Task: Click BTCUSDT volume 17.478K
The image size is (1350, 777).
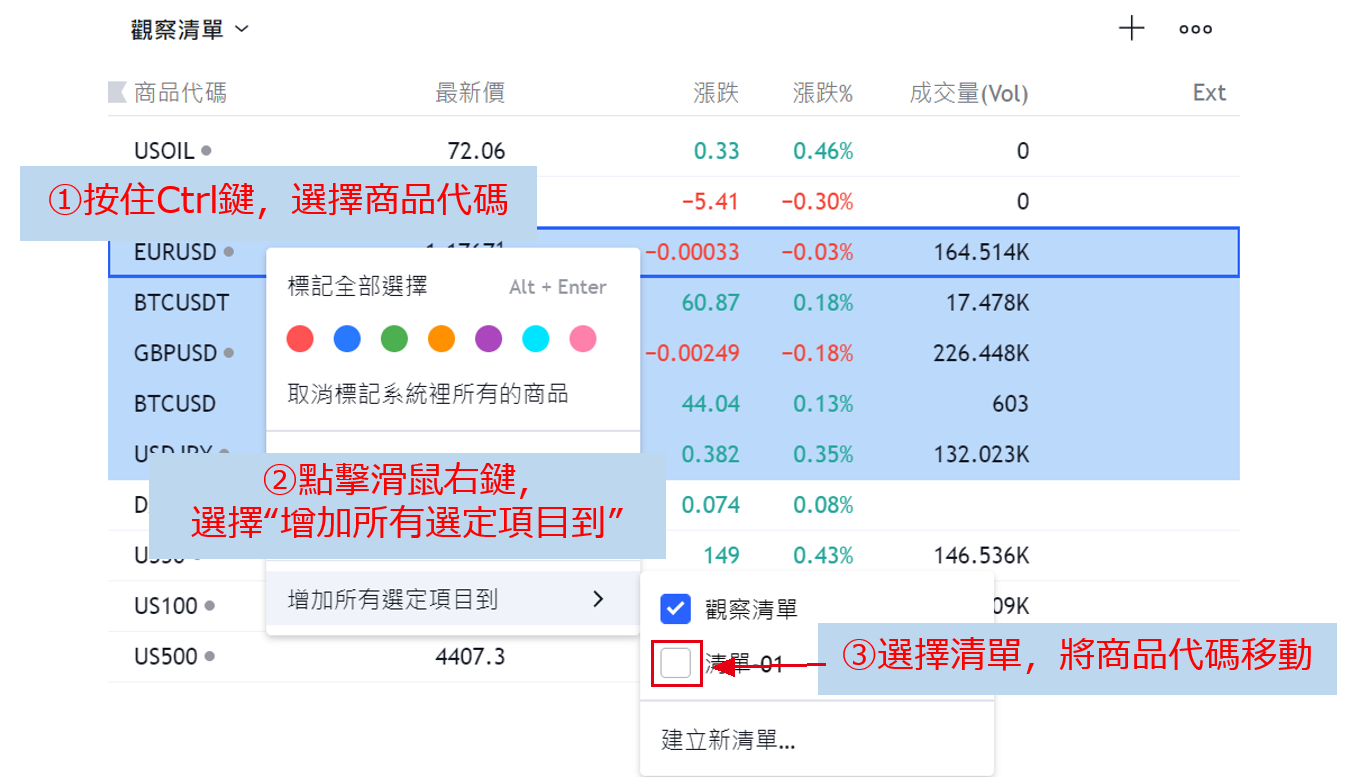Action: coord(987,302)
